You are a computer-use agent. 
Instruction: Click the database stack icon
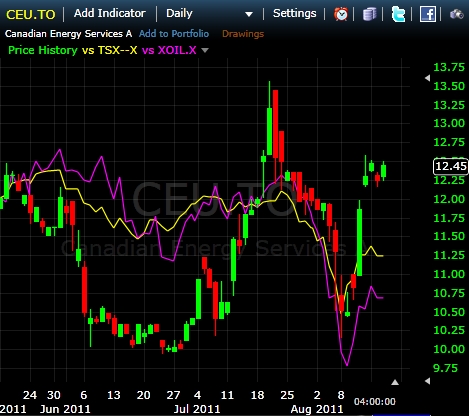pos(369,14)
